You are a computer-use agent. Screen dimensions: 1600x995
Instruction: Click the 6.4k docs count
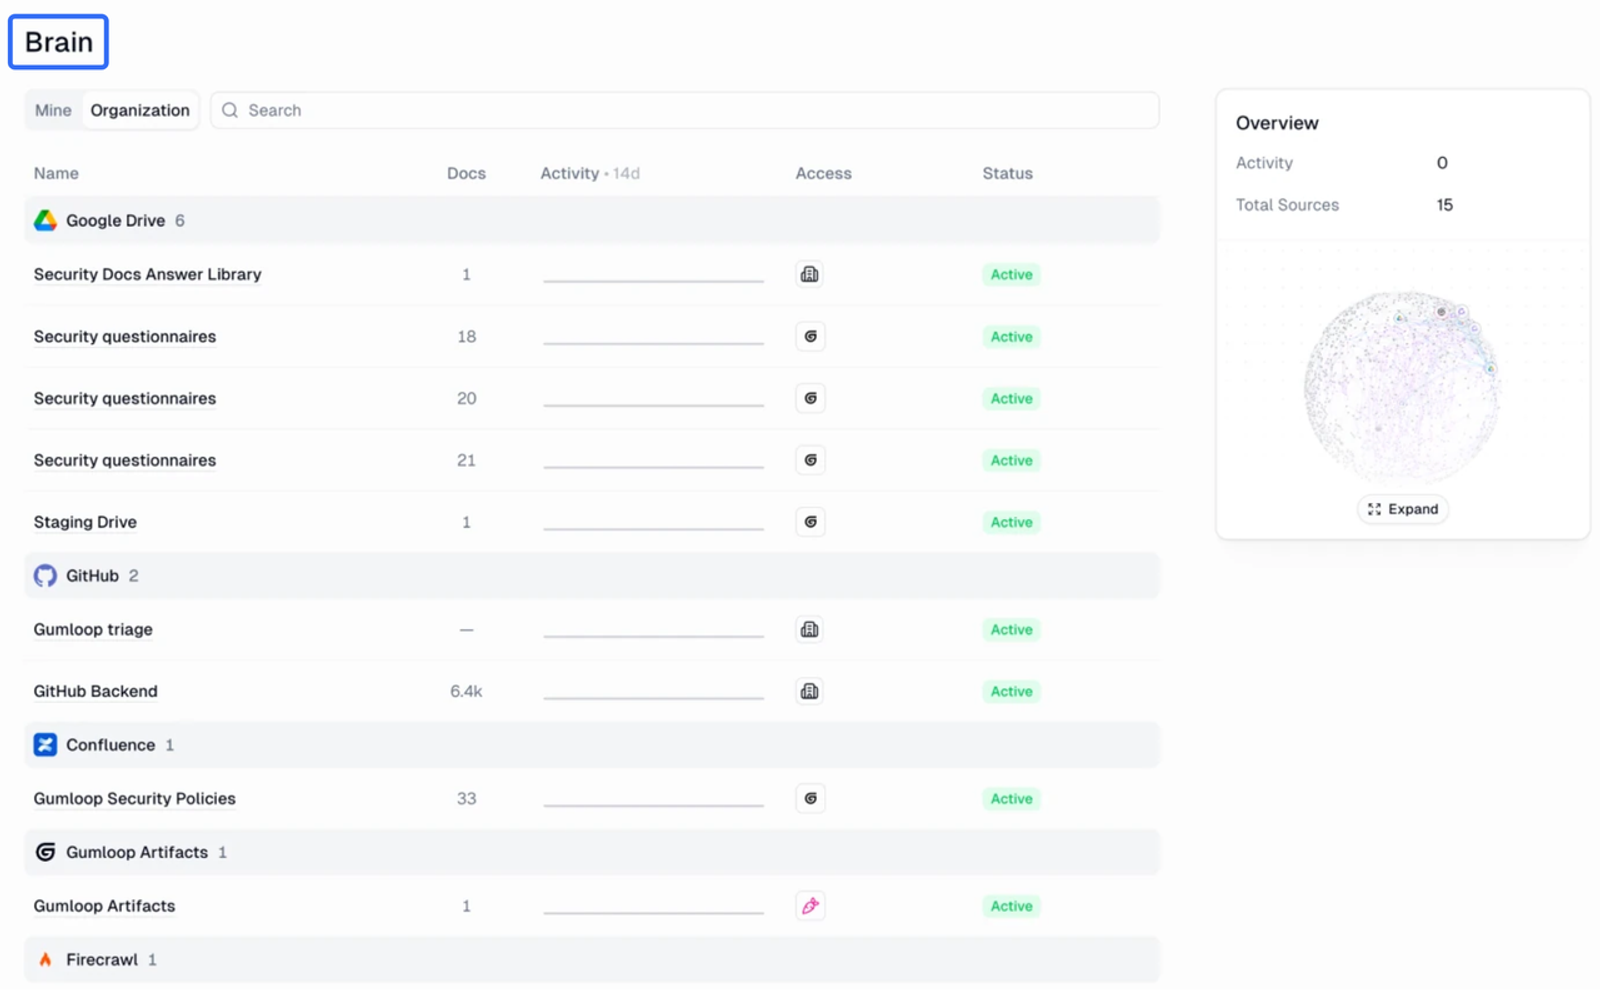(x=466, y=692)
